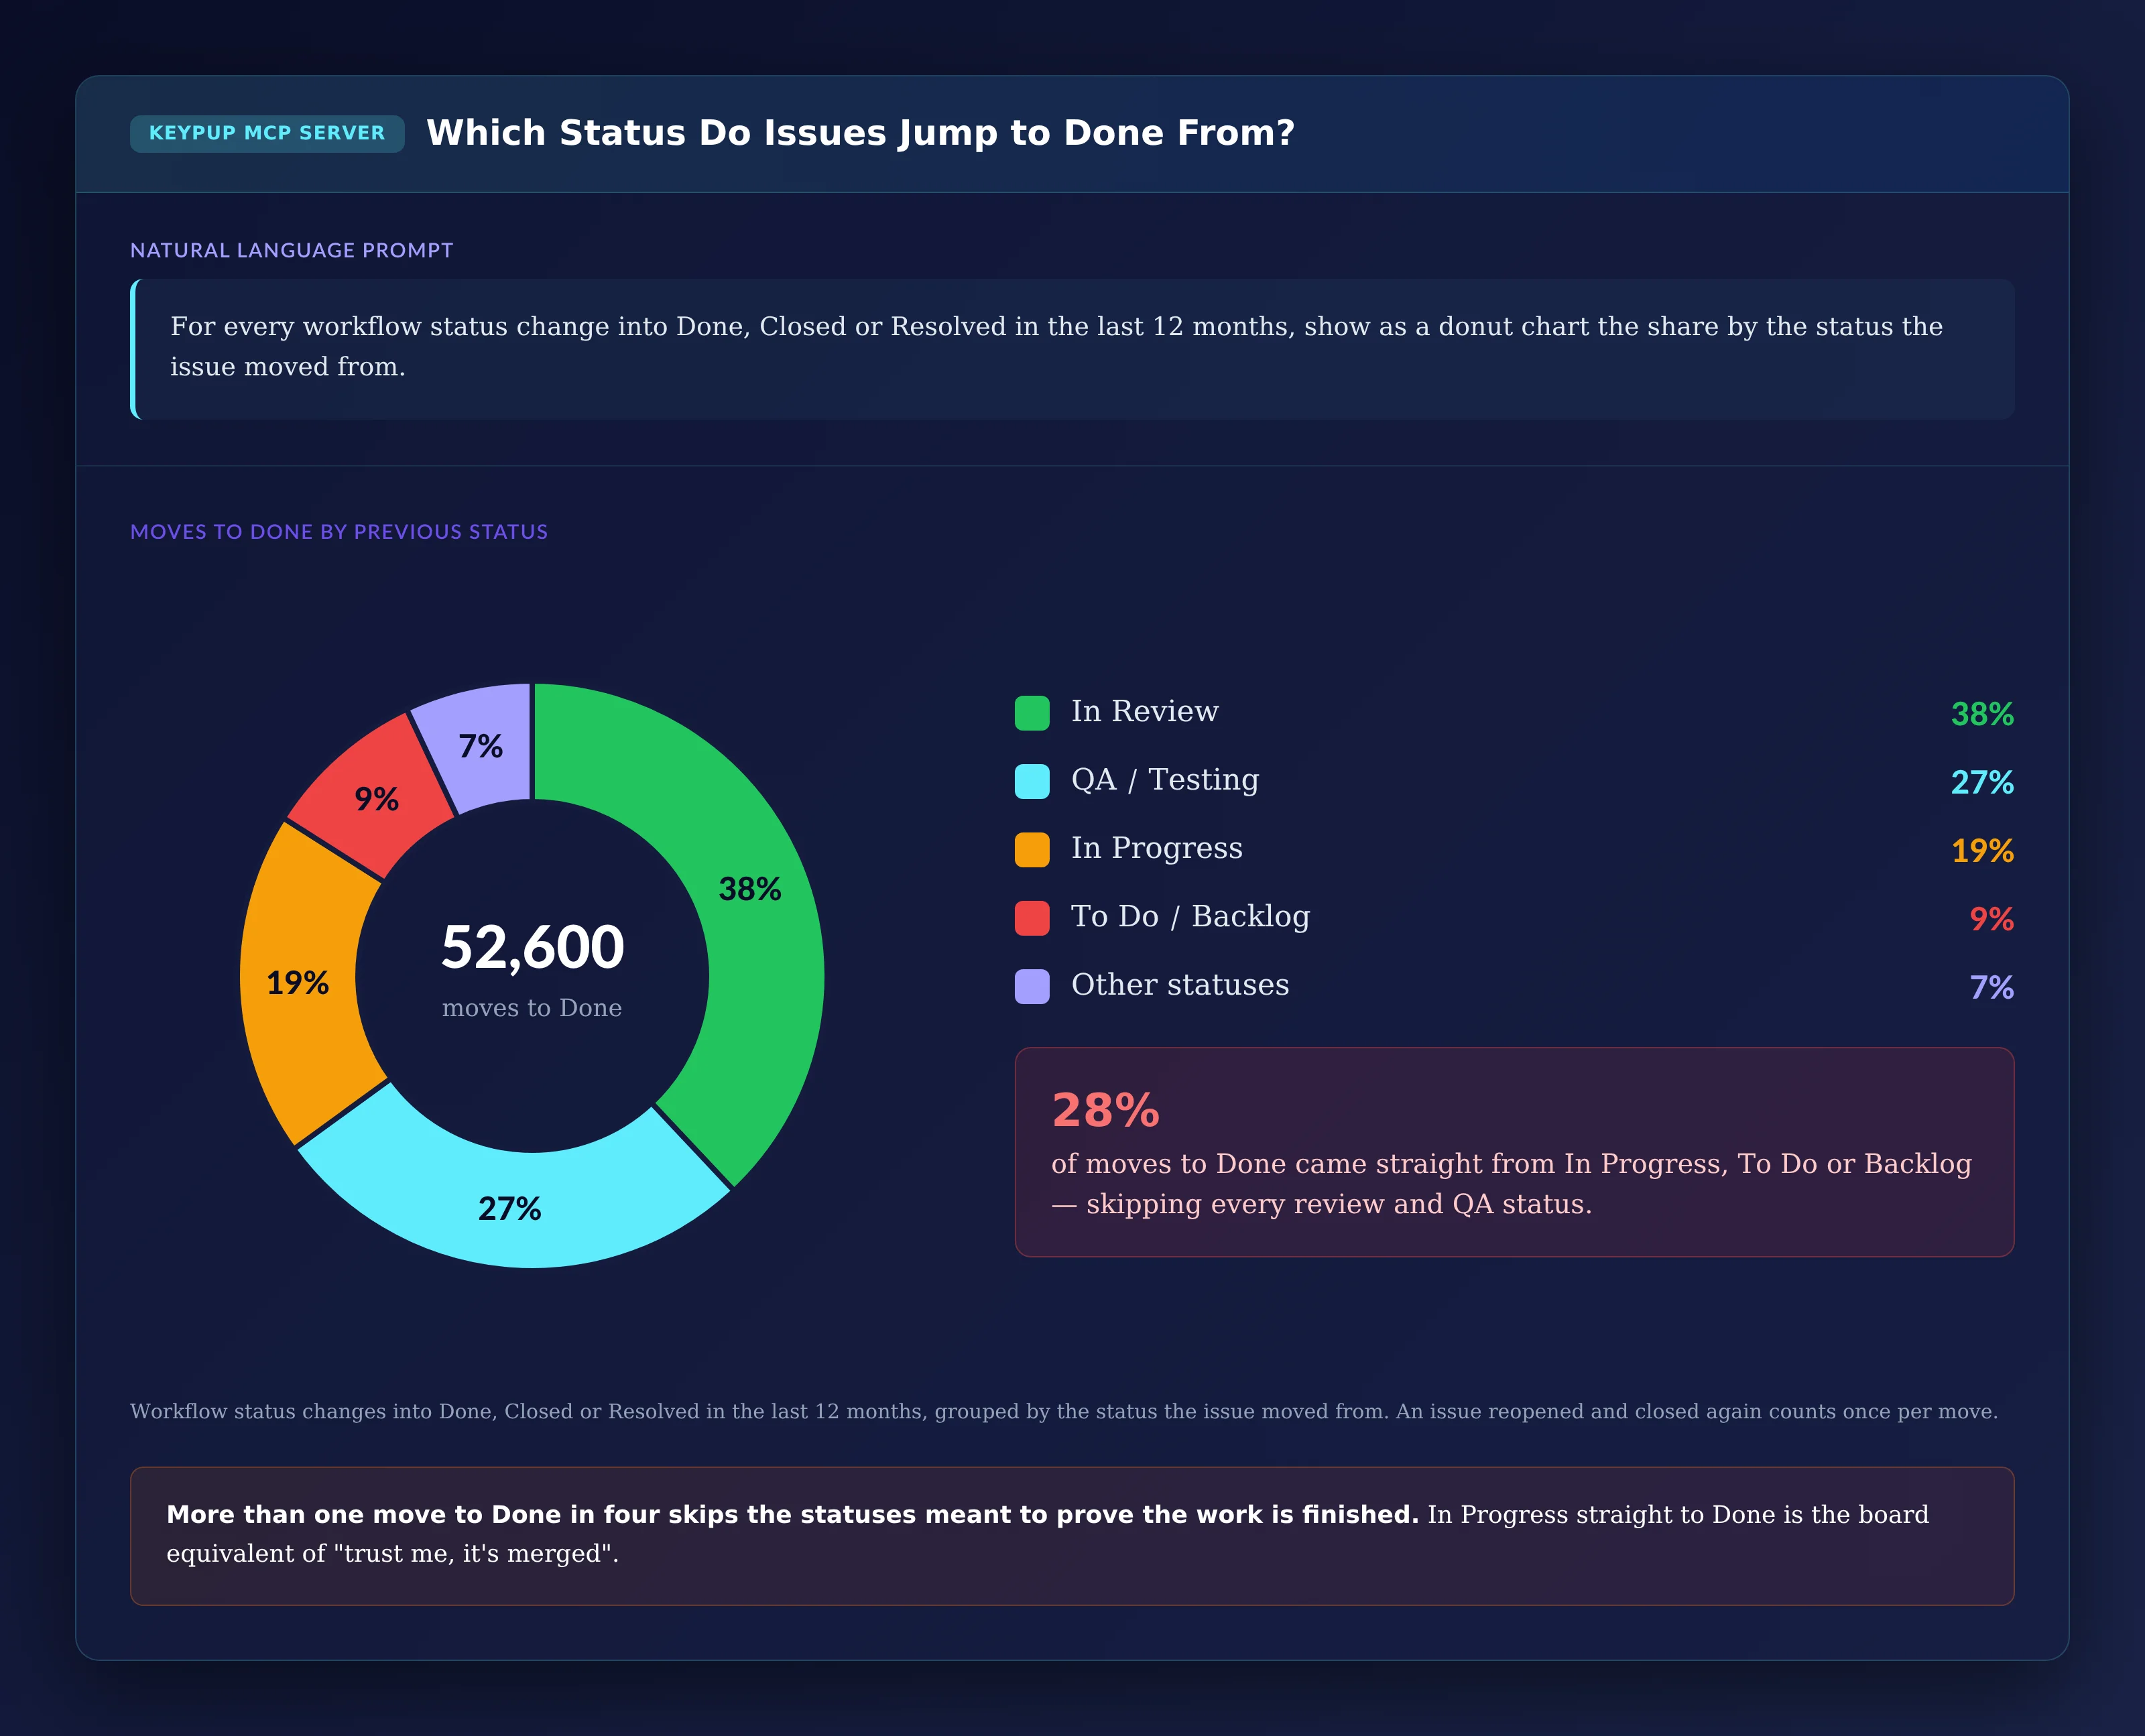This screenshot has width=2145, height=1736.
Task: Click the 52,600 total in donut center
Action: click(x=532, y=947)
